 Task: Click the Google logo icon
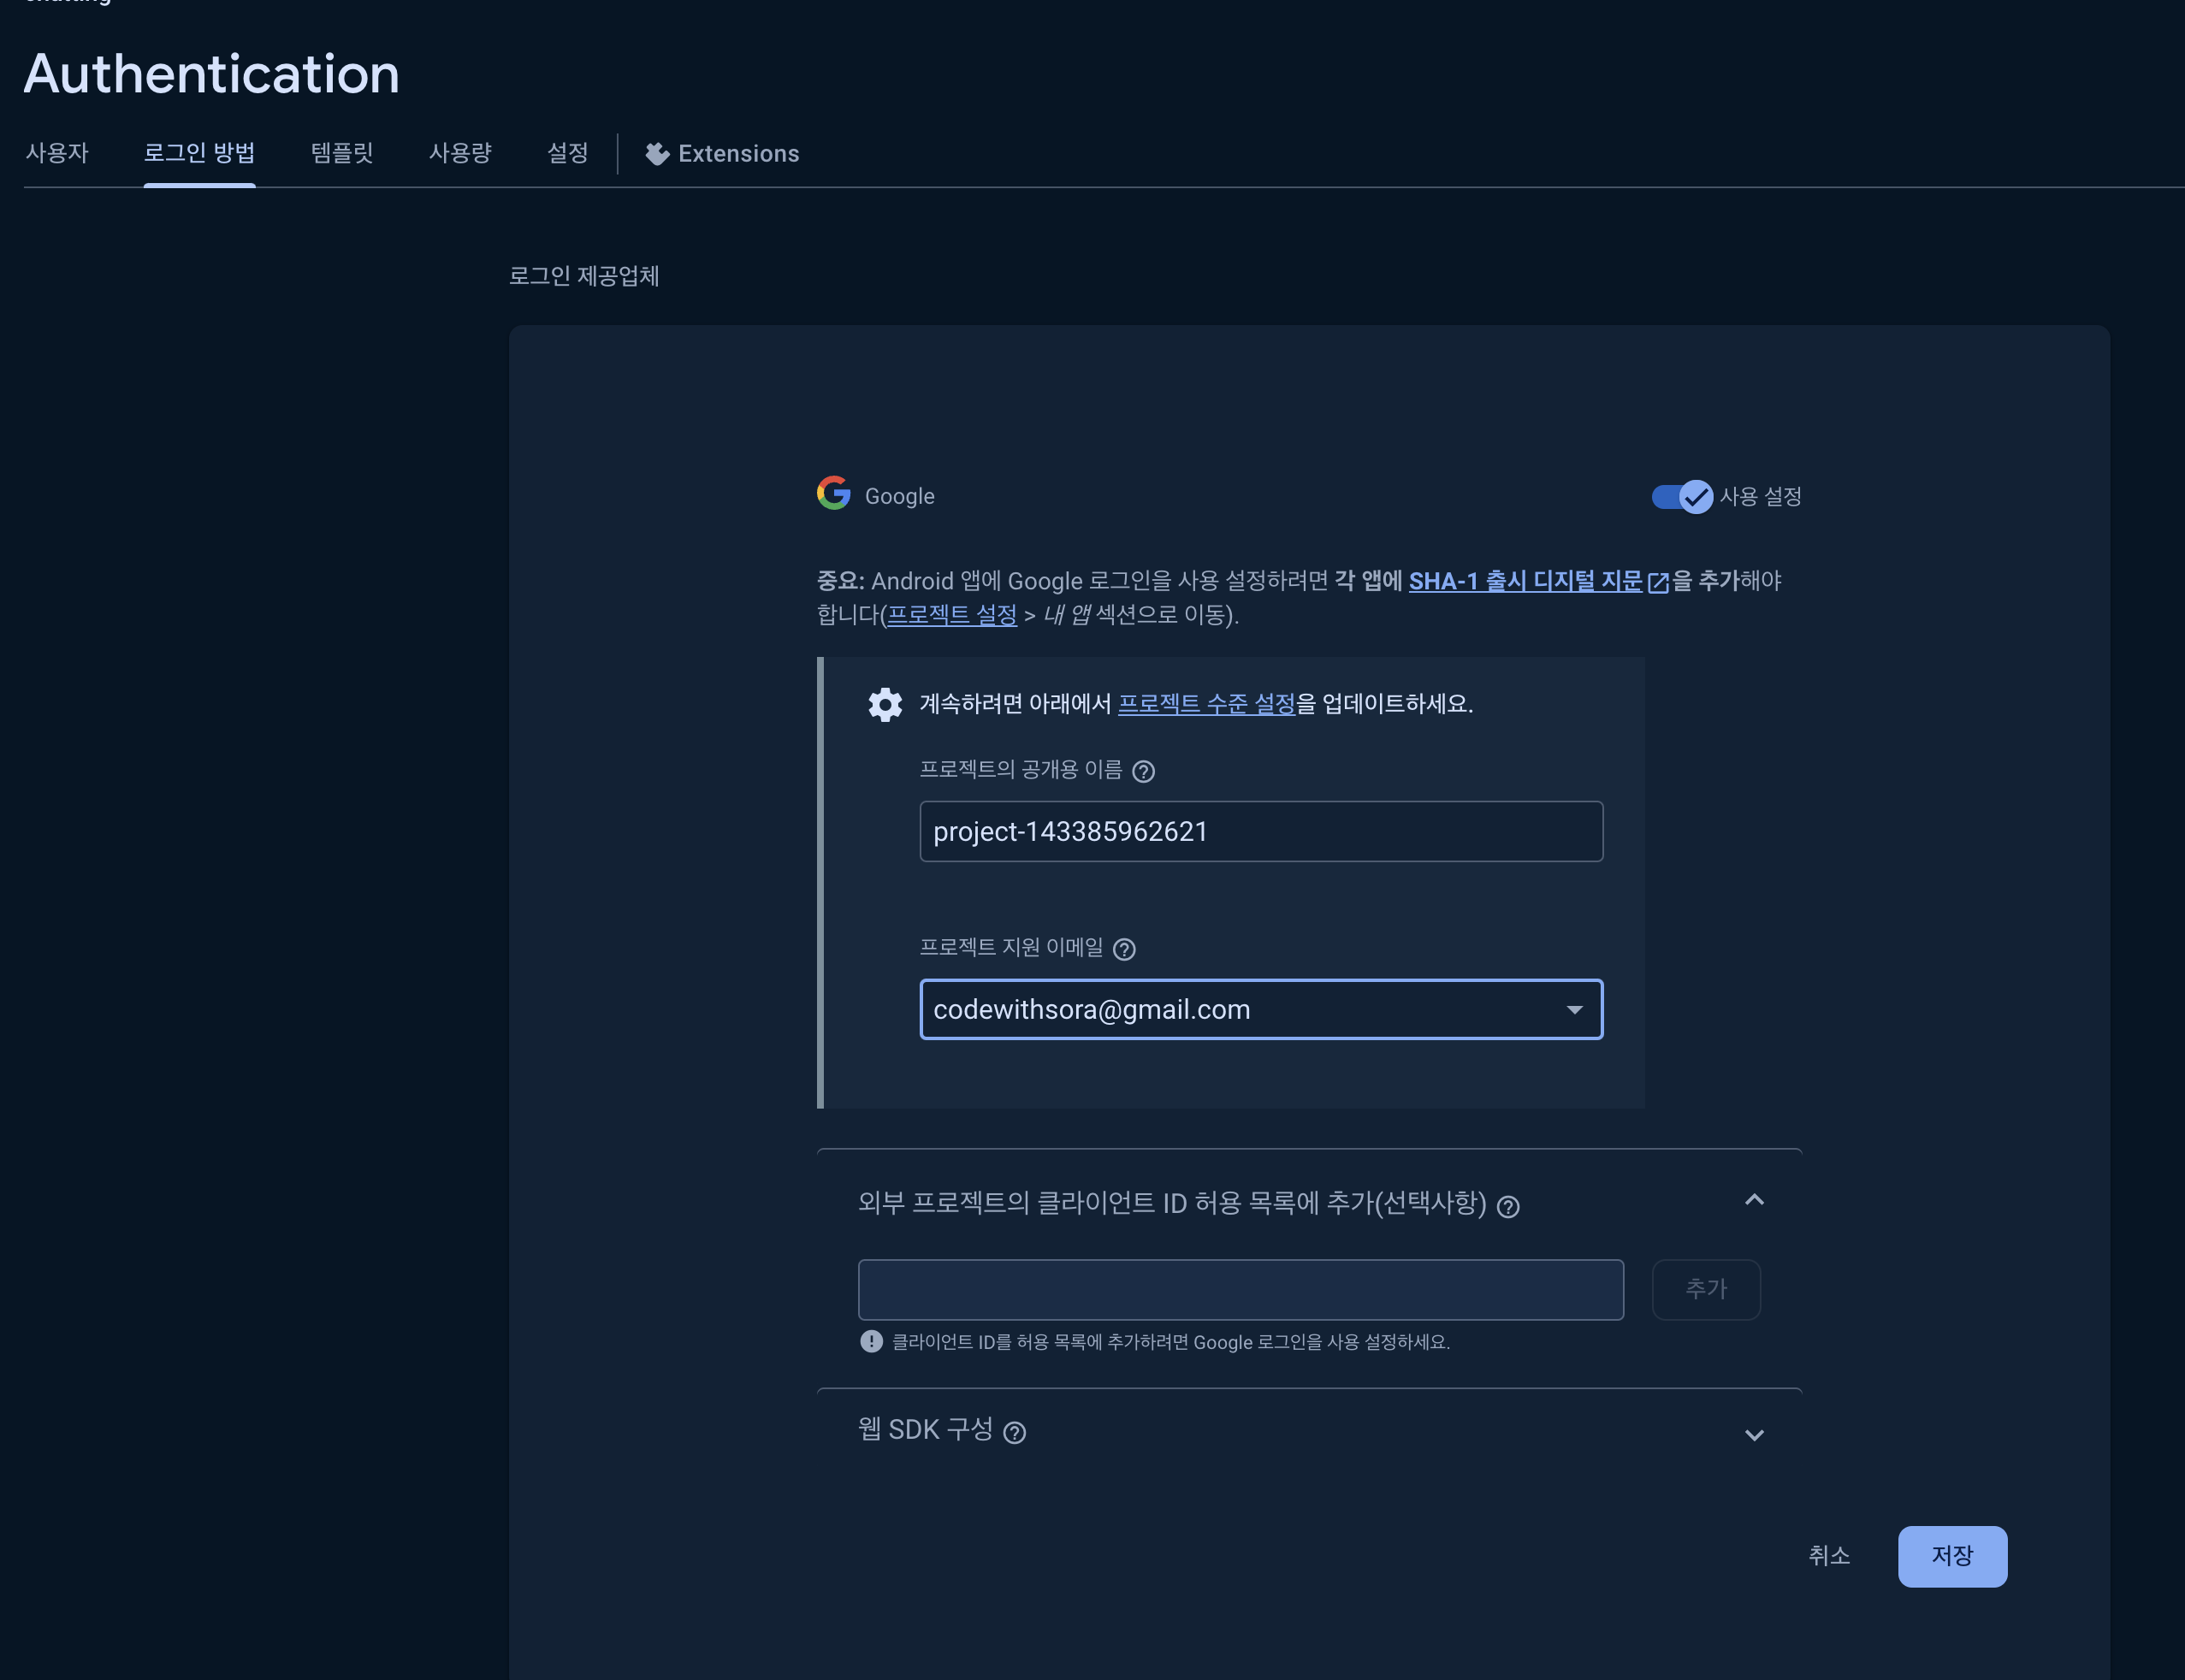tap(833, 493)
